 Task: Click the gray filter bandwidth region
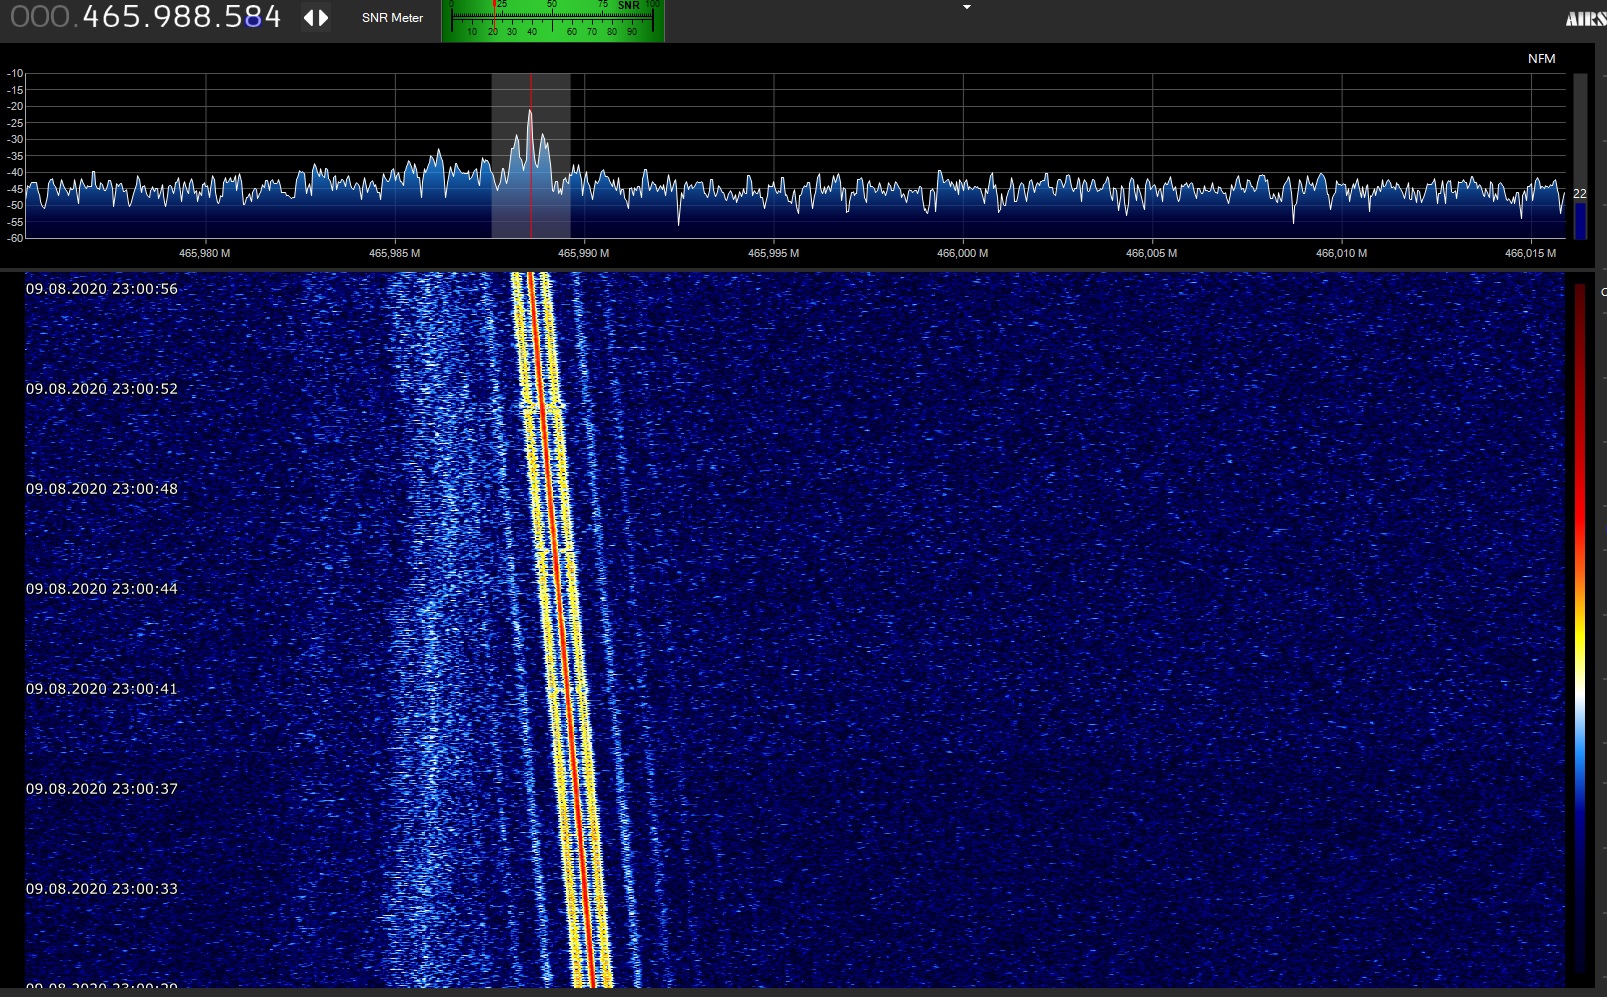click(531, 156)
